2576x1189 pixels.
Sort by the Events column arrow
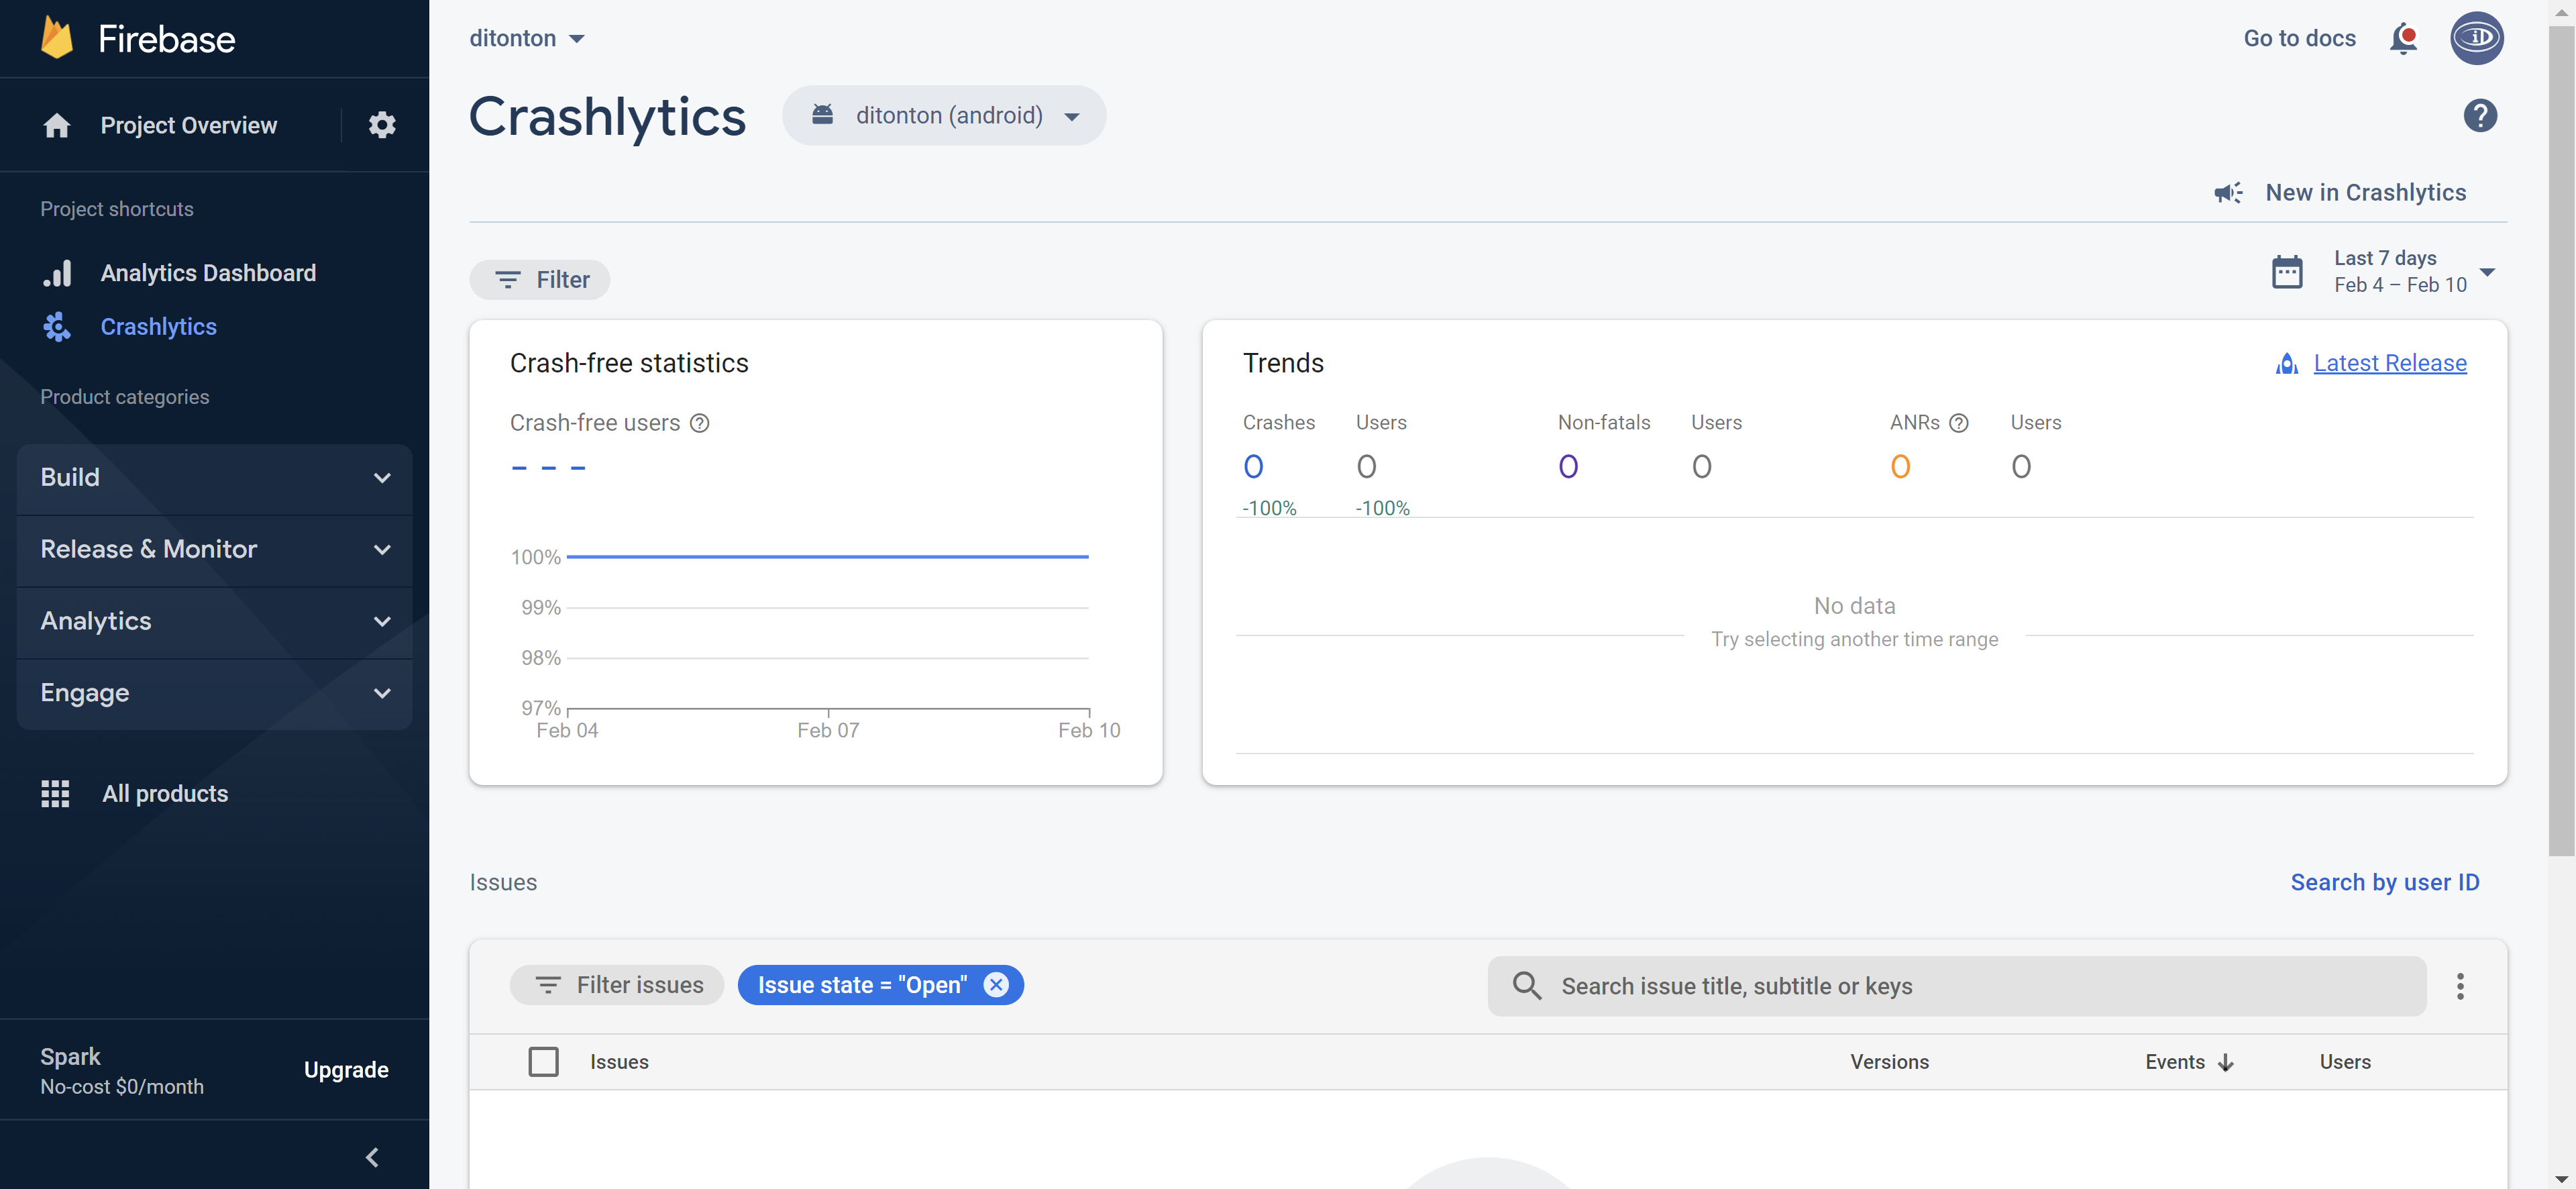2226,1062
